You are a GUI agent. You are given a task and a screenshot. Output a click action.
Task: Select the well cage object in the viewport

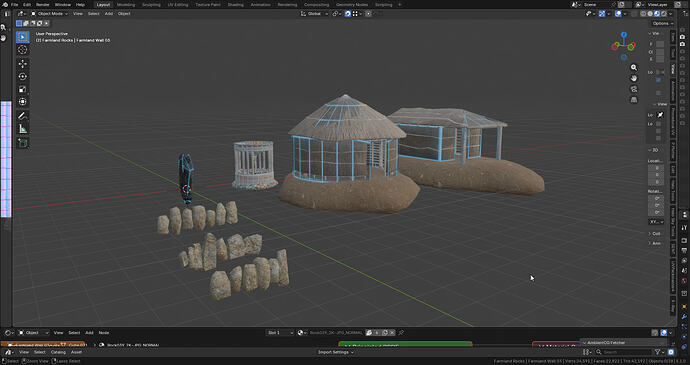tap(253, 165)
